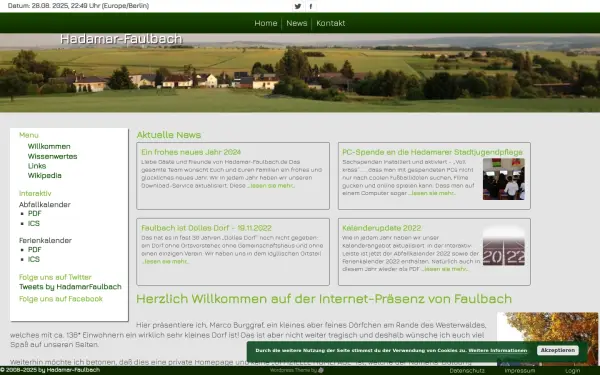Viewport: 600px width, 375px height.
Task: Open Kontakt in navigation bar
Action: [x=331, y=23]
